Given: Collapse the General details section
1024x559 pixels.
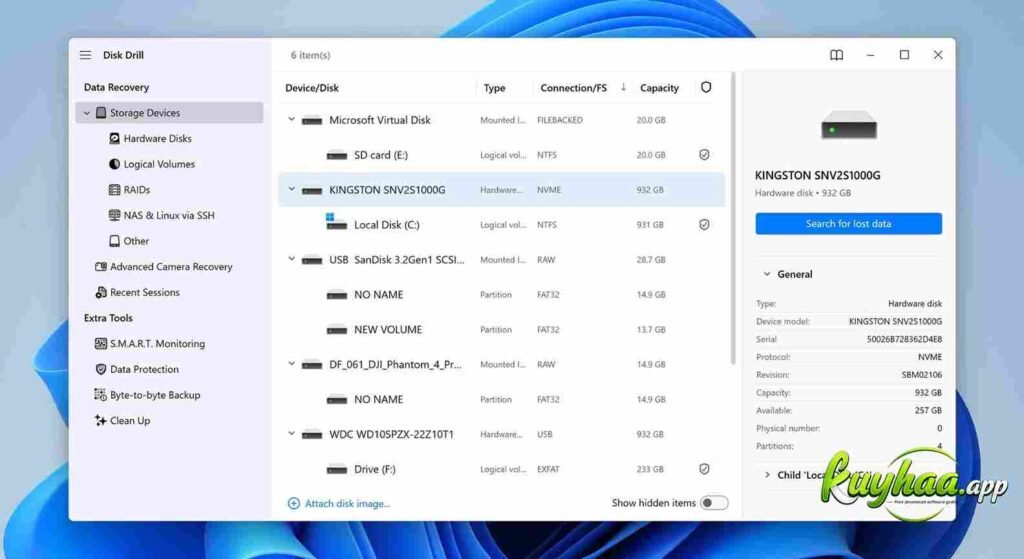Looking at the screenshot, I should click(x=767, y=274).
